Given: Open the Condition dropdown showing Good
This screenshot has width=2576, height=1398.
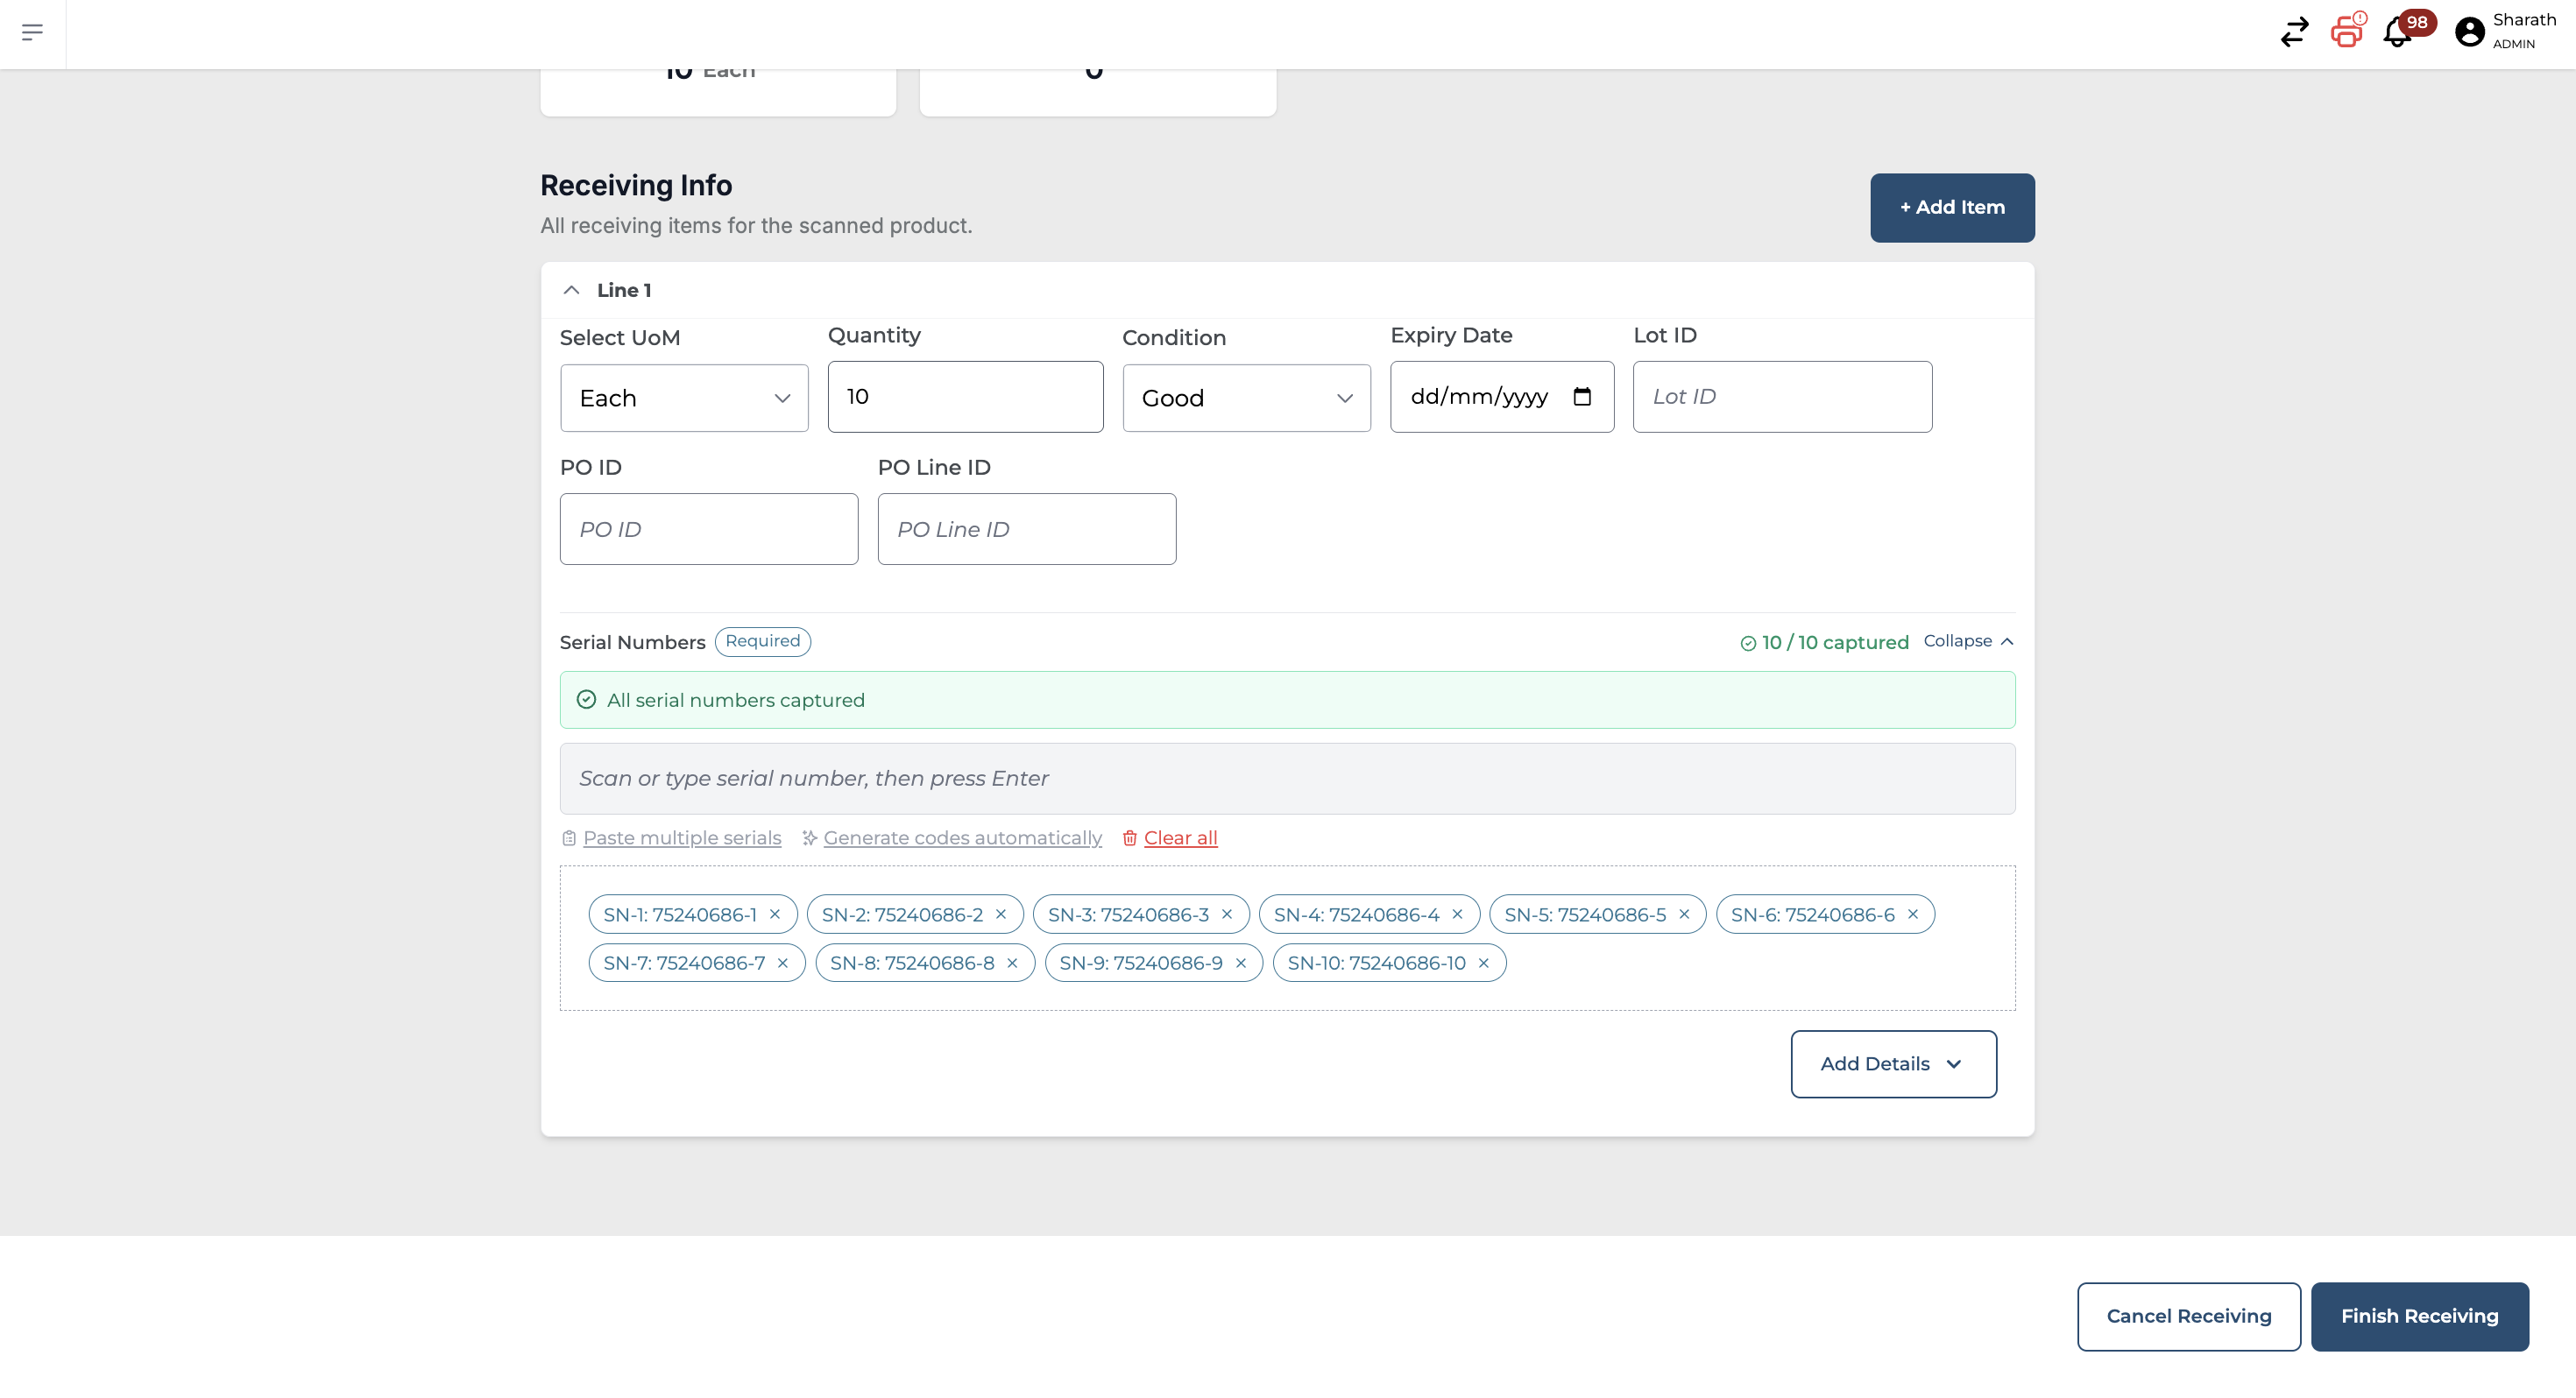Looking at the screenshot, I should [x=1246, y=398].
